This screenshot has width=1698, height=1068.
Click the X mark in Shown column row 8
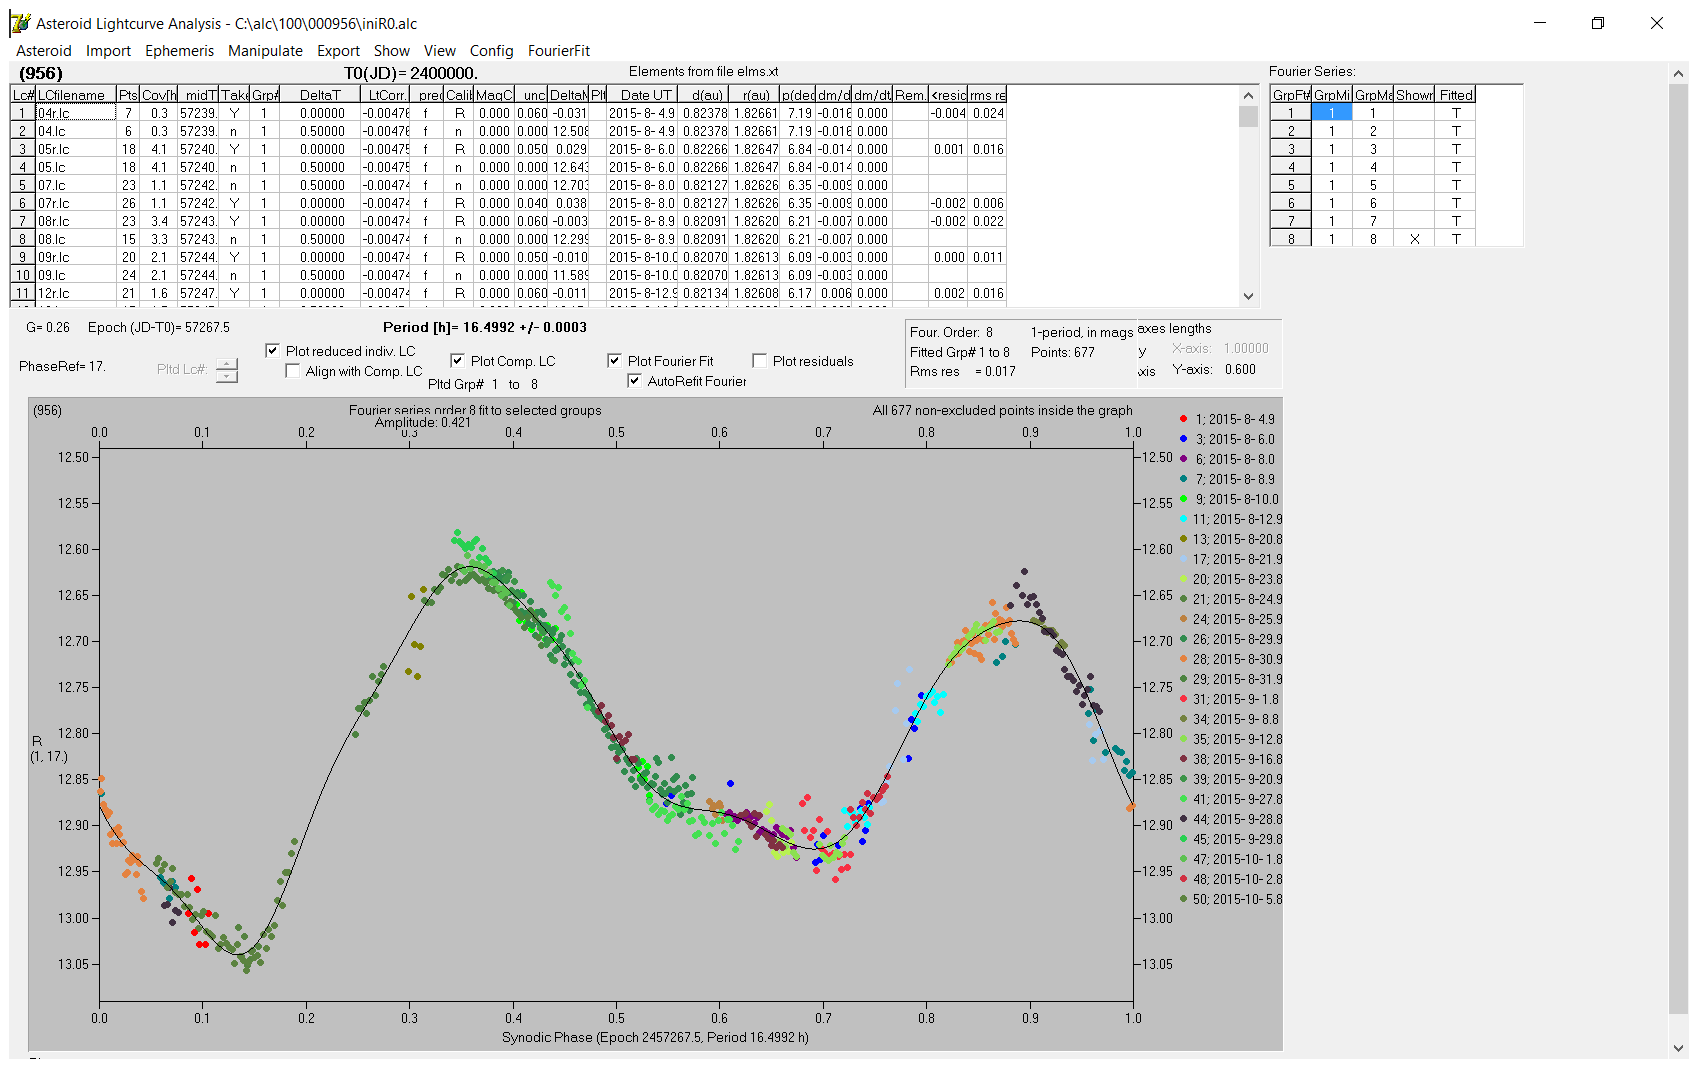click(x=1414, y=239)
